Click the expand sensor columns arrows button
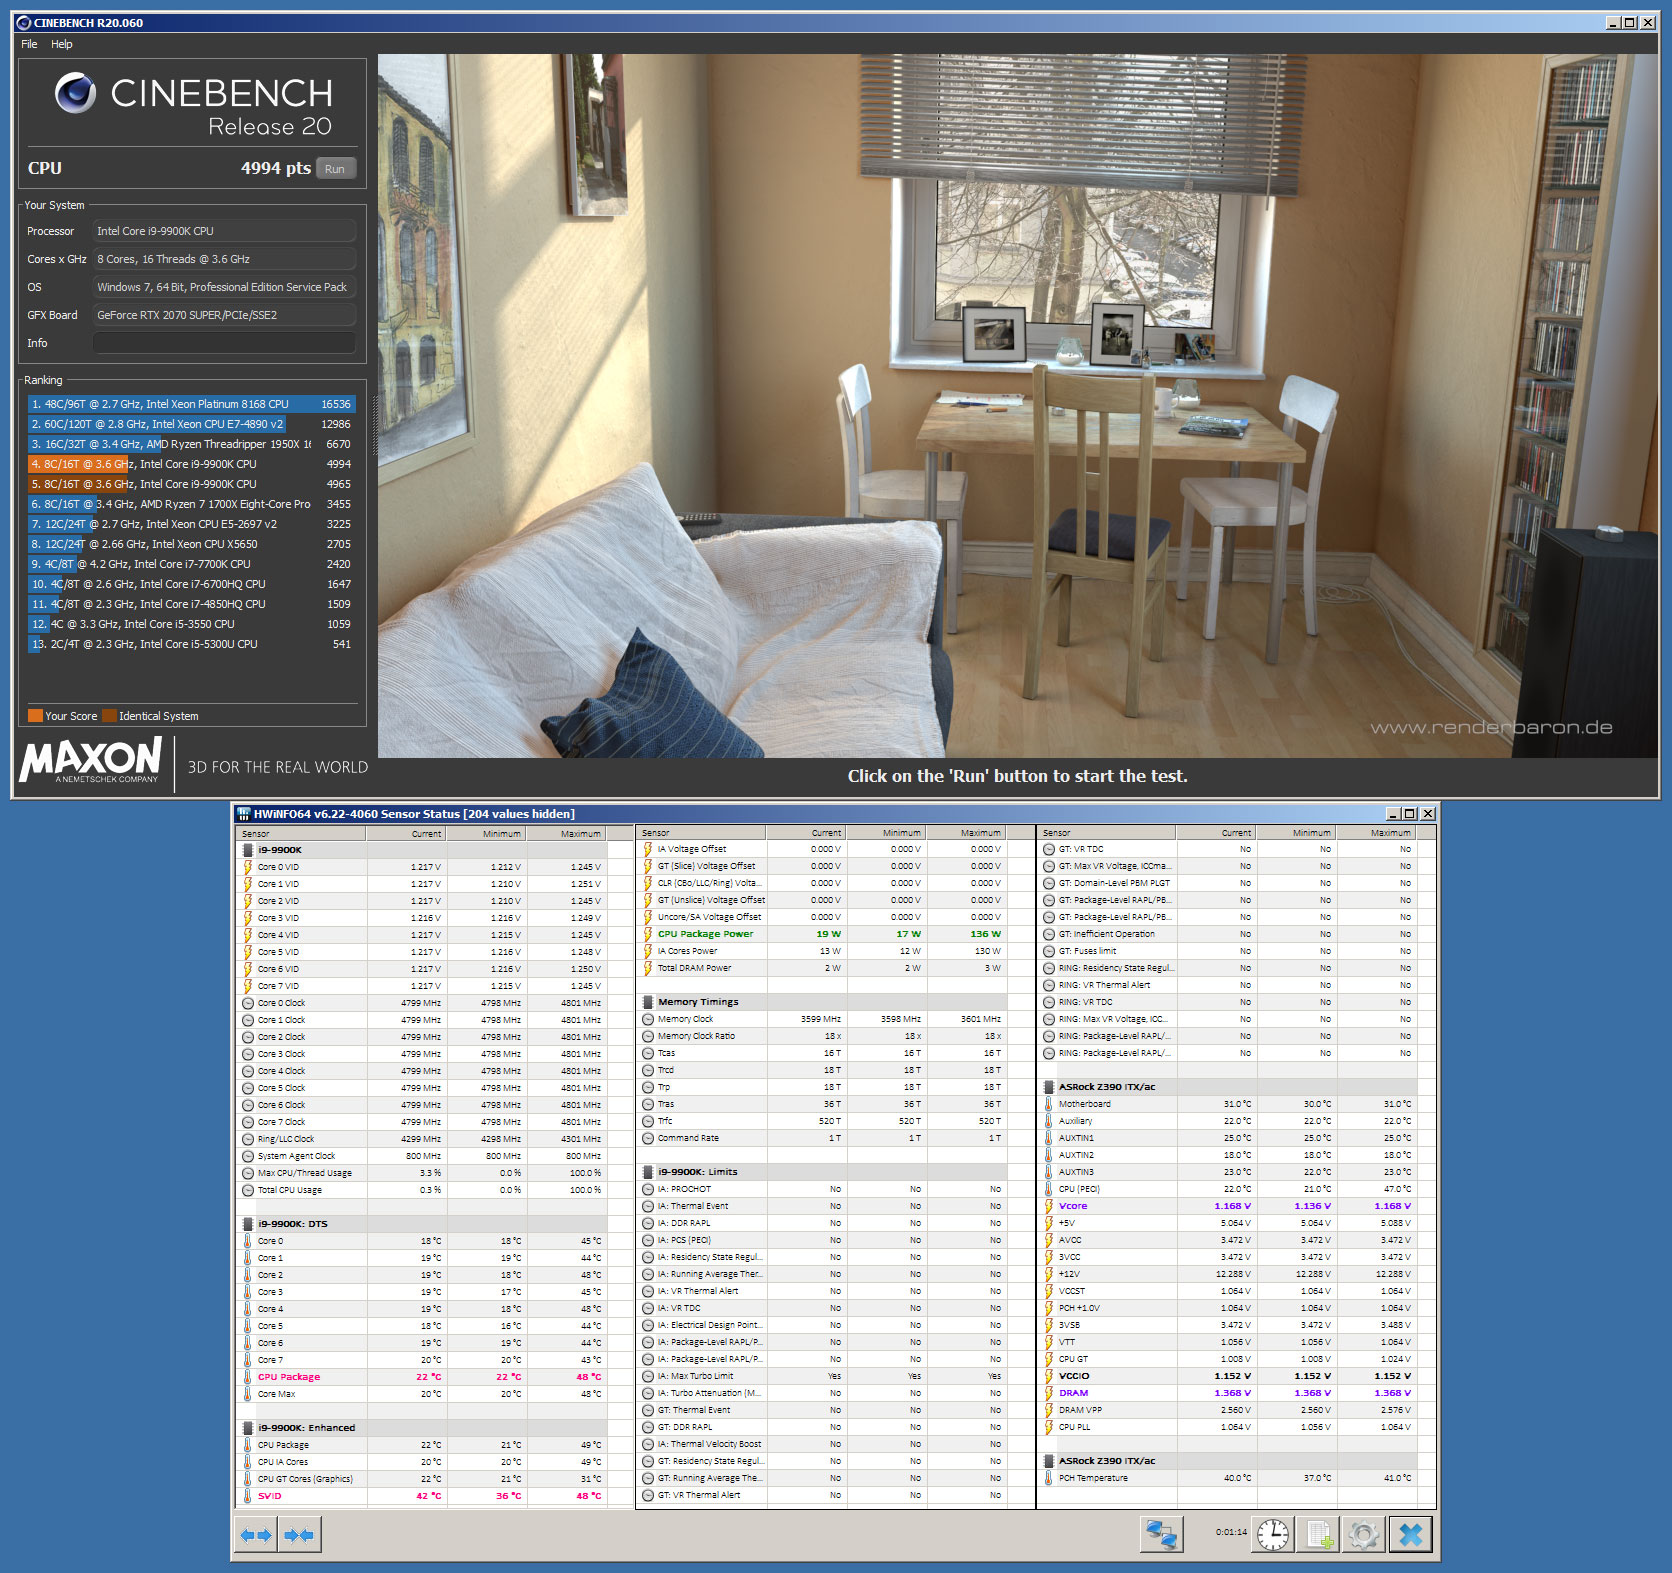The image size is (1672, 1573). [257, 1534]
